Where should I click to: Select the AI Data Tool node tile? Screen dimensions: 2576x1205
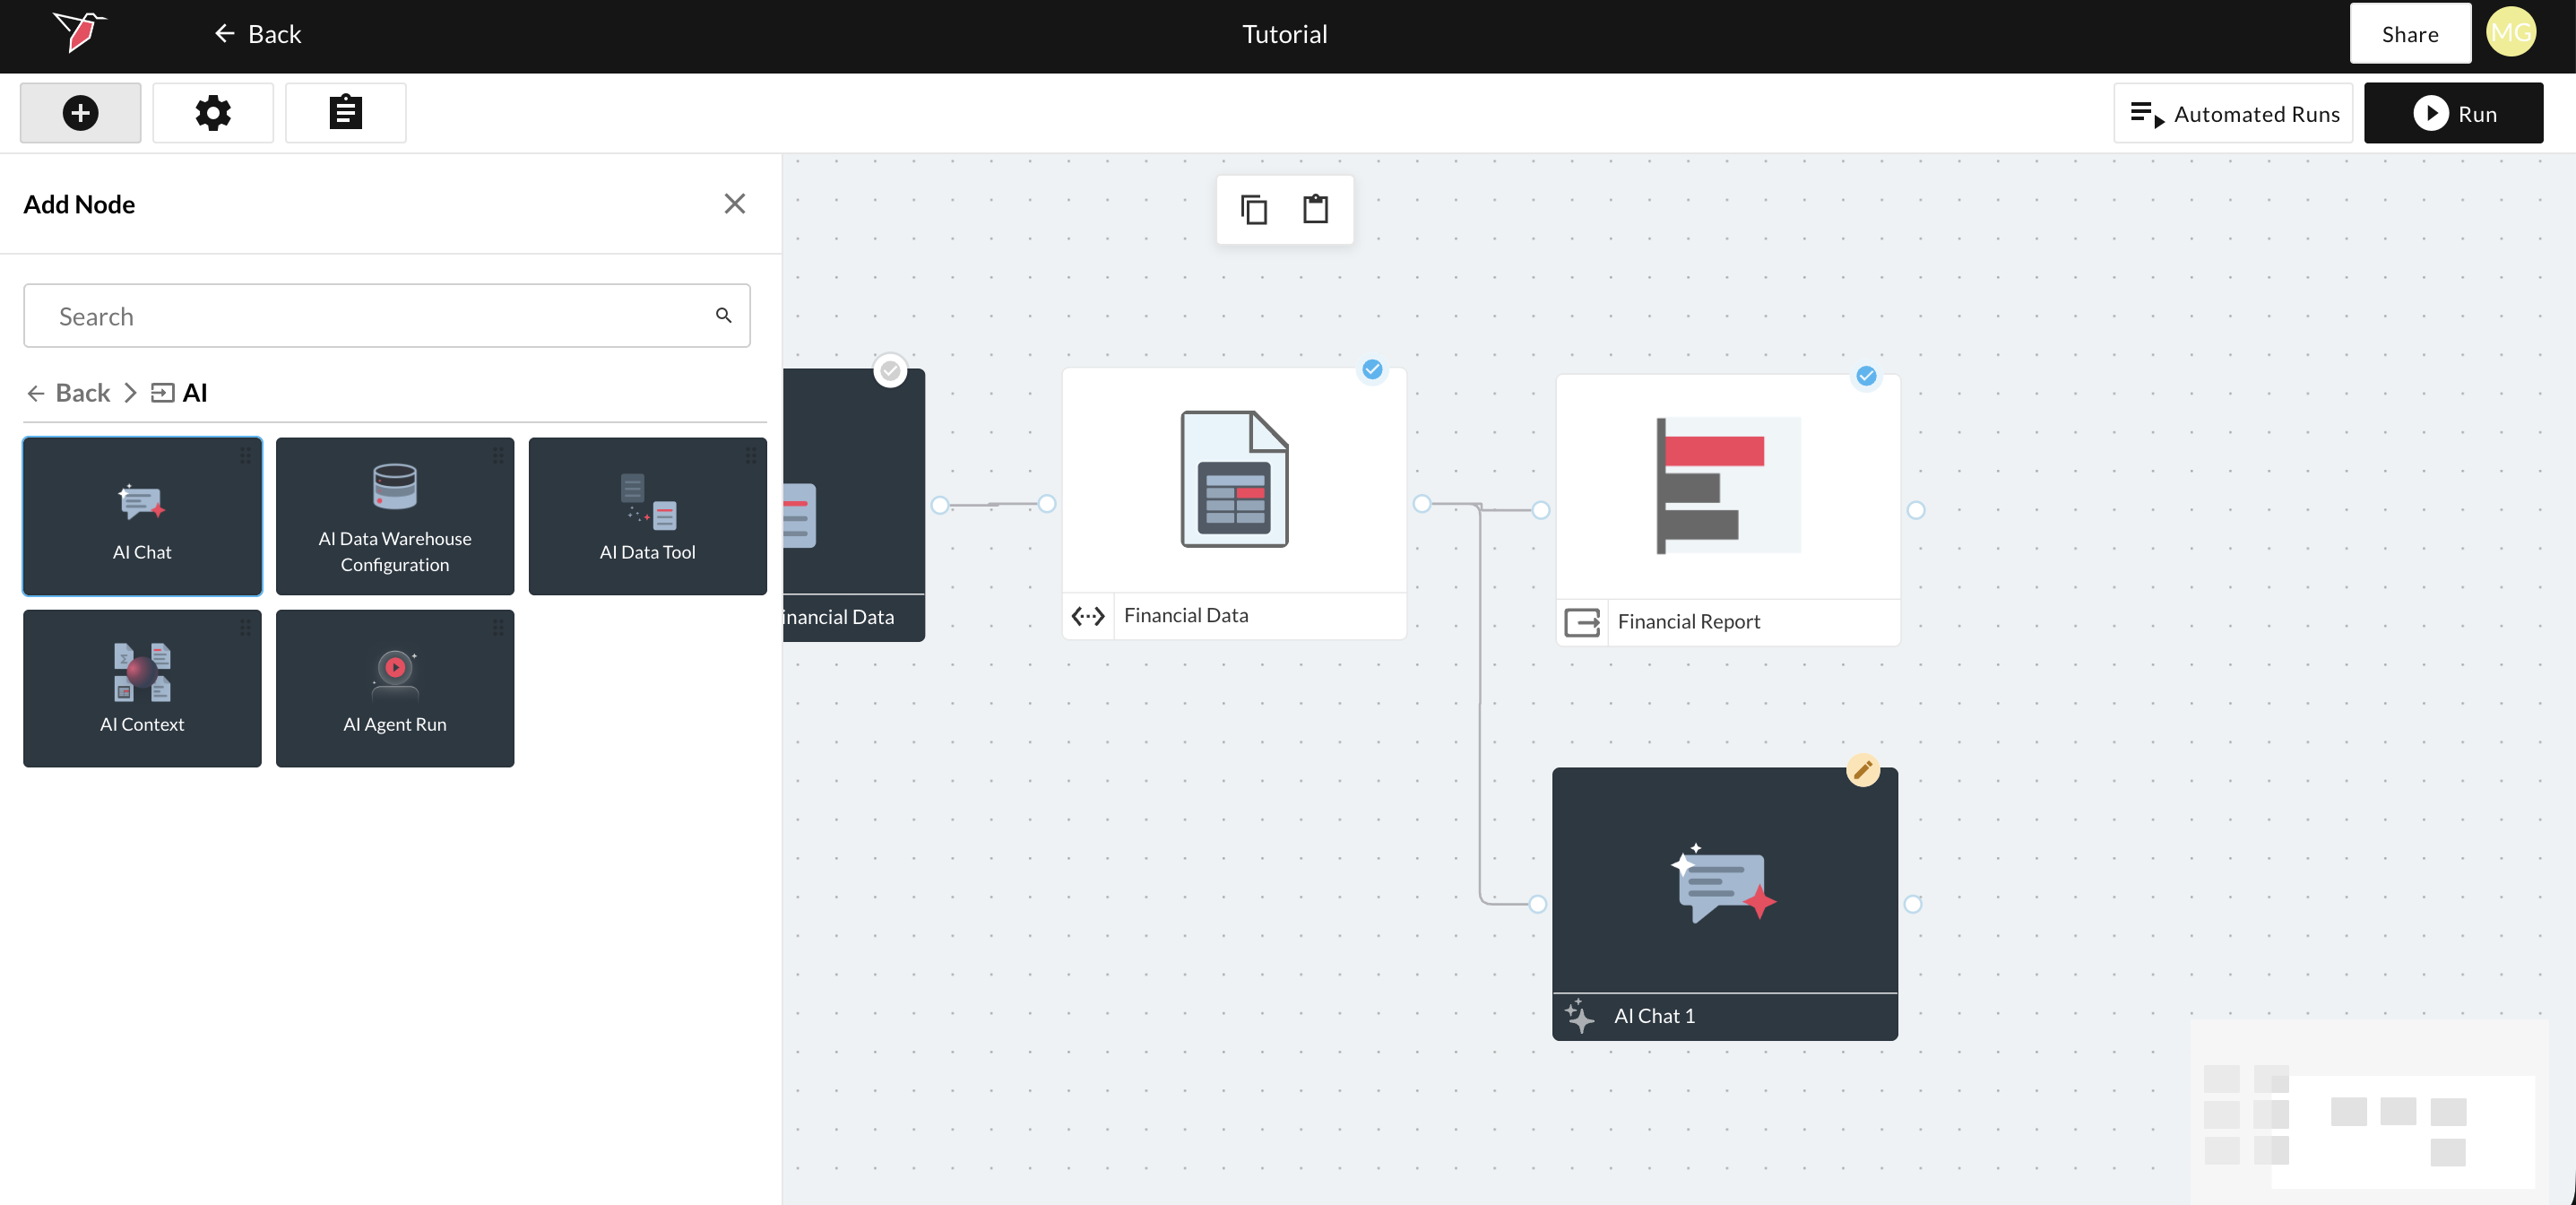coord(647,516)
